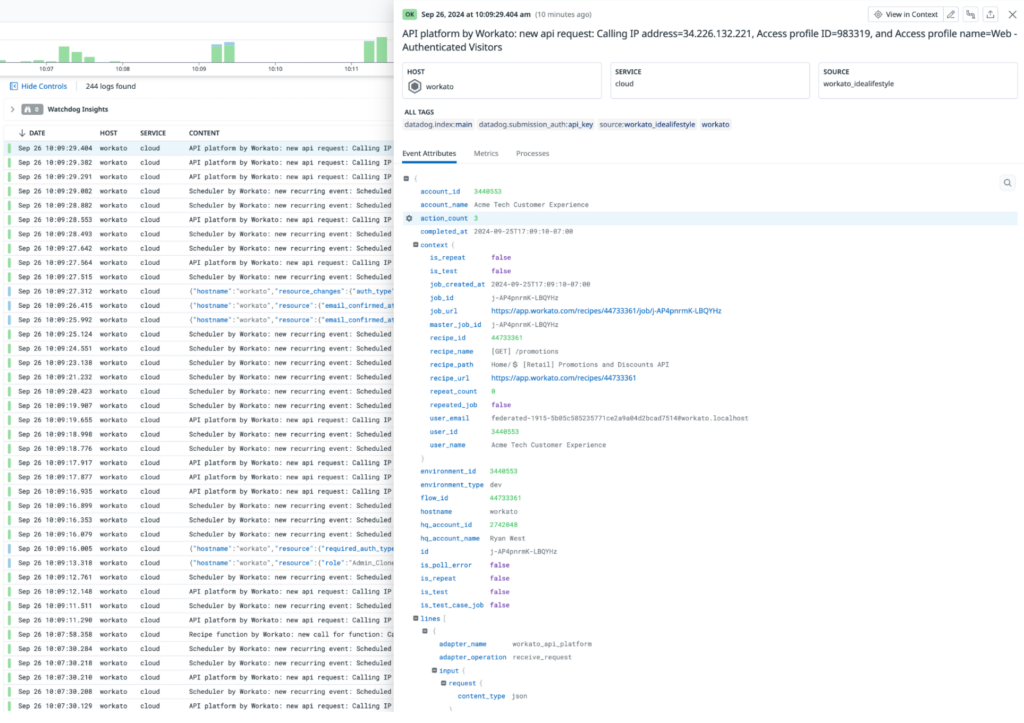Collapse the request object under input
This screenshot has width=1024, height=723.
click(443, 683)
